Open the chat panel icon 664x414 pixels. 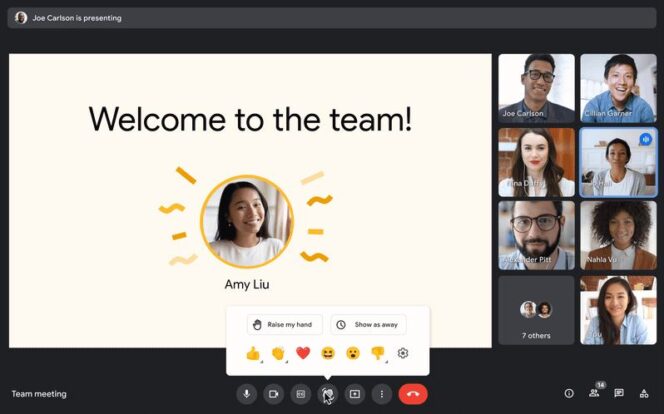[619, 394]
